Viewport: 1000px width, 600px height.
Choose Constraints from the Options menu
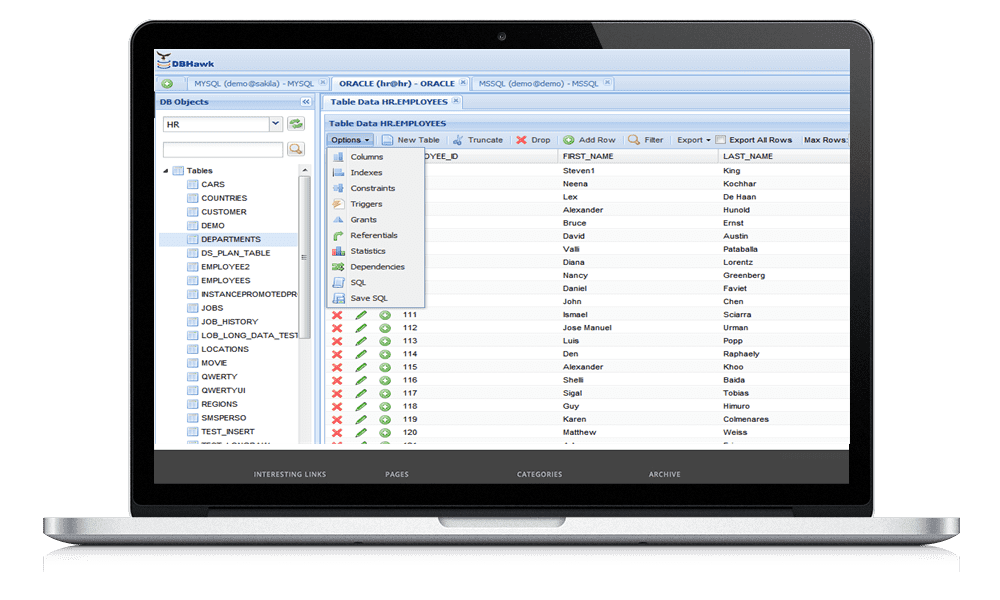coord(372,188)
